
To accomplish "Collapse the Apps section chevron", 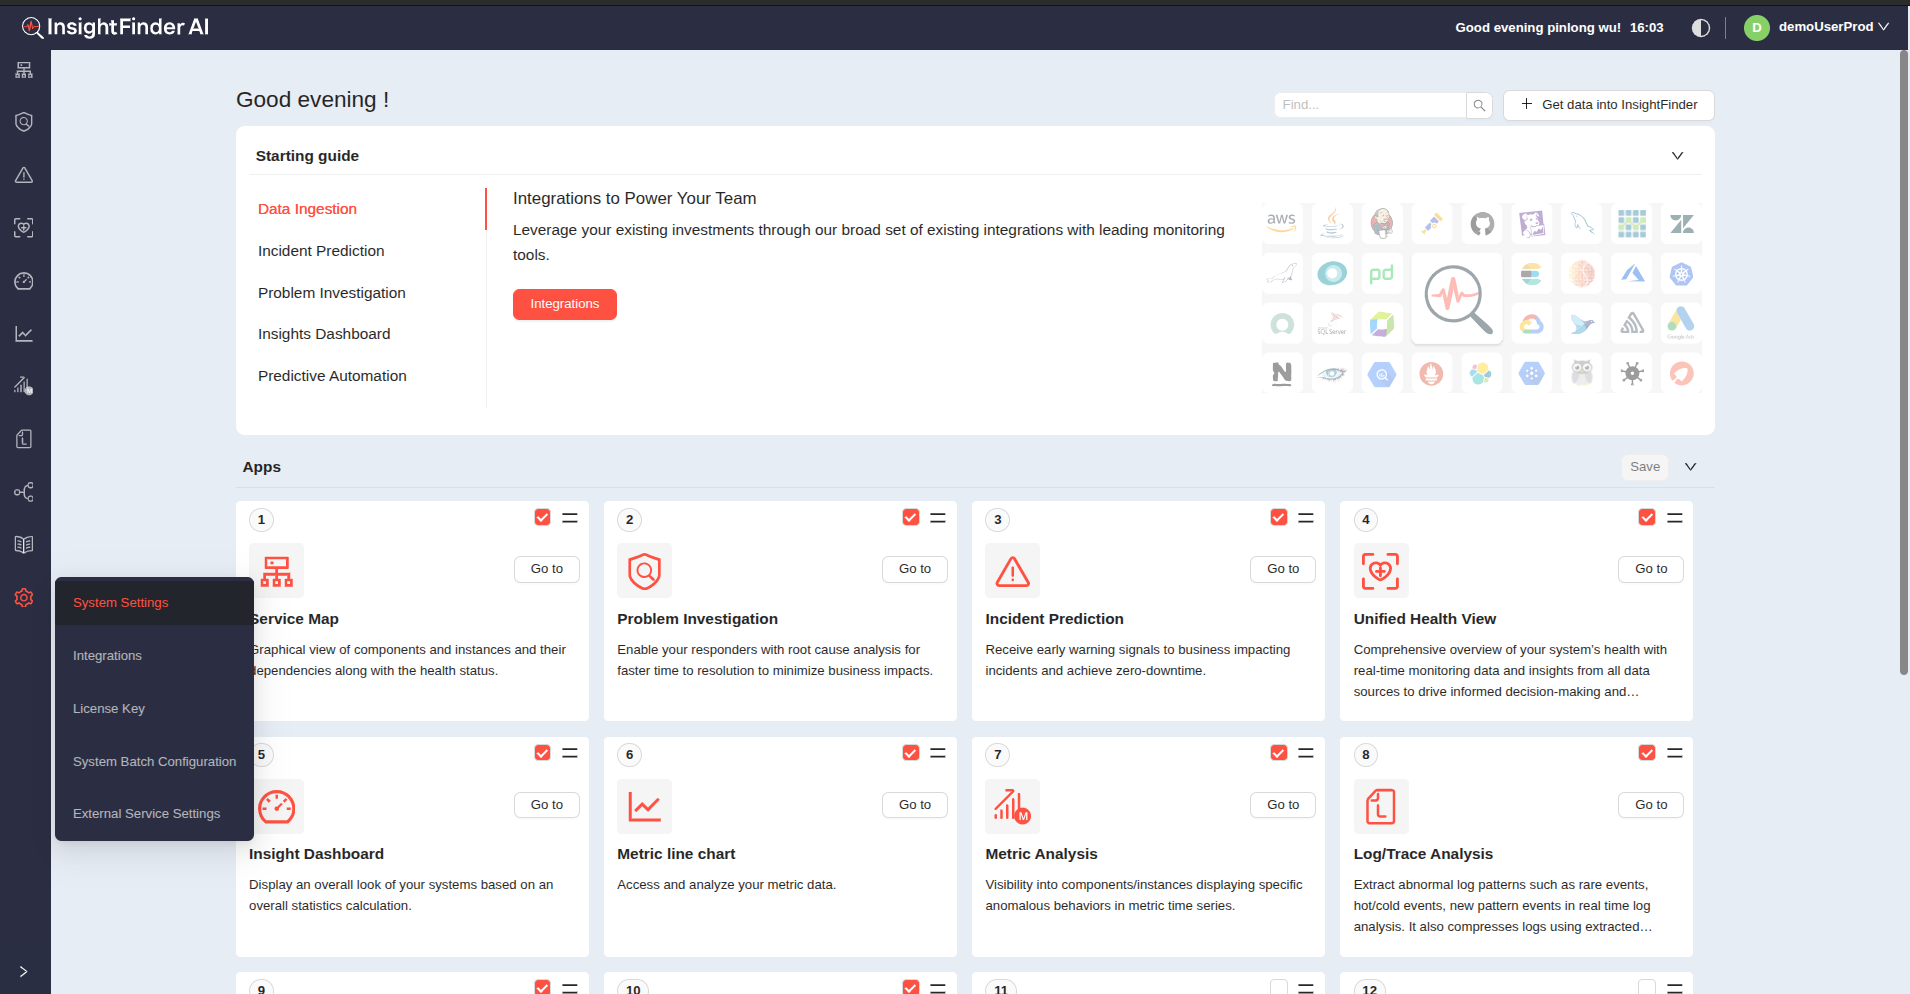I will point(1690,467).
